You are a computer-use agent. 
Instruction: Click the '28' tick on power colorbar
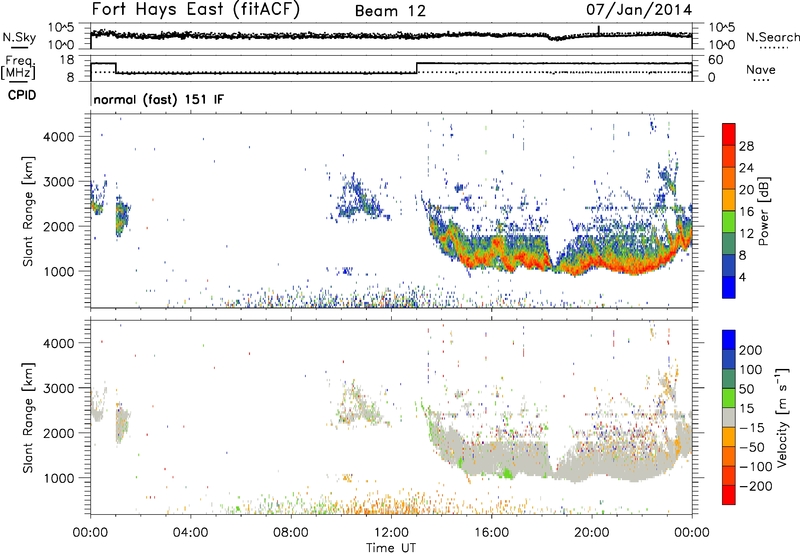tap(746, 146)
